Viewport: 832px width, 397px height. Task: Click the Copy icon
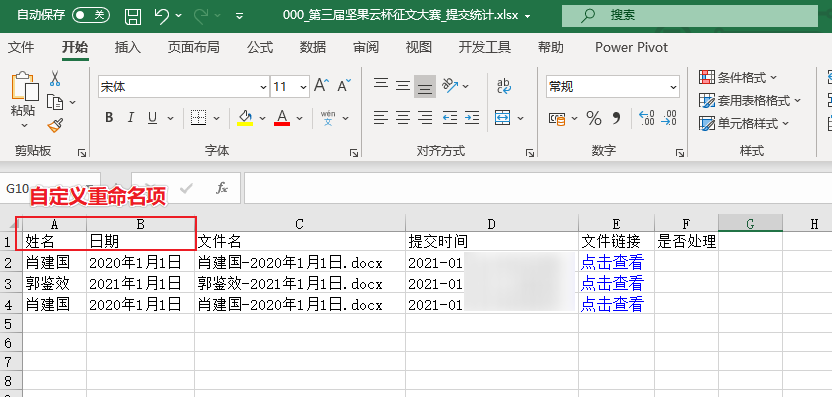(55, 101)
